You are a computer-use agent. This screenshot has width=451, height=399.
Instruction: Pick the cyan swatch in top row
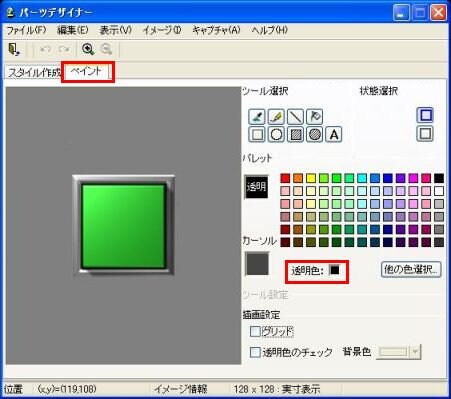[x=362, y=178]
